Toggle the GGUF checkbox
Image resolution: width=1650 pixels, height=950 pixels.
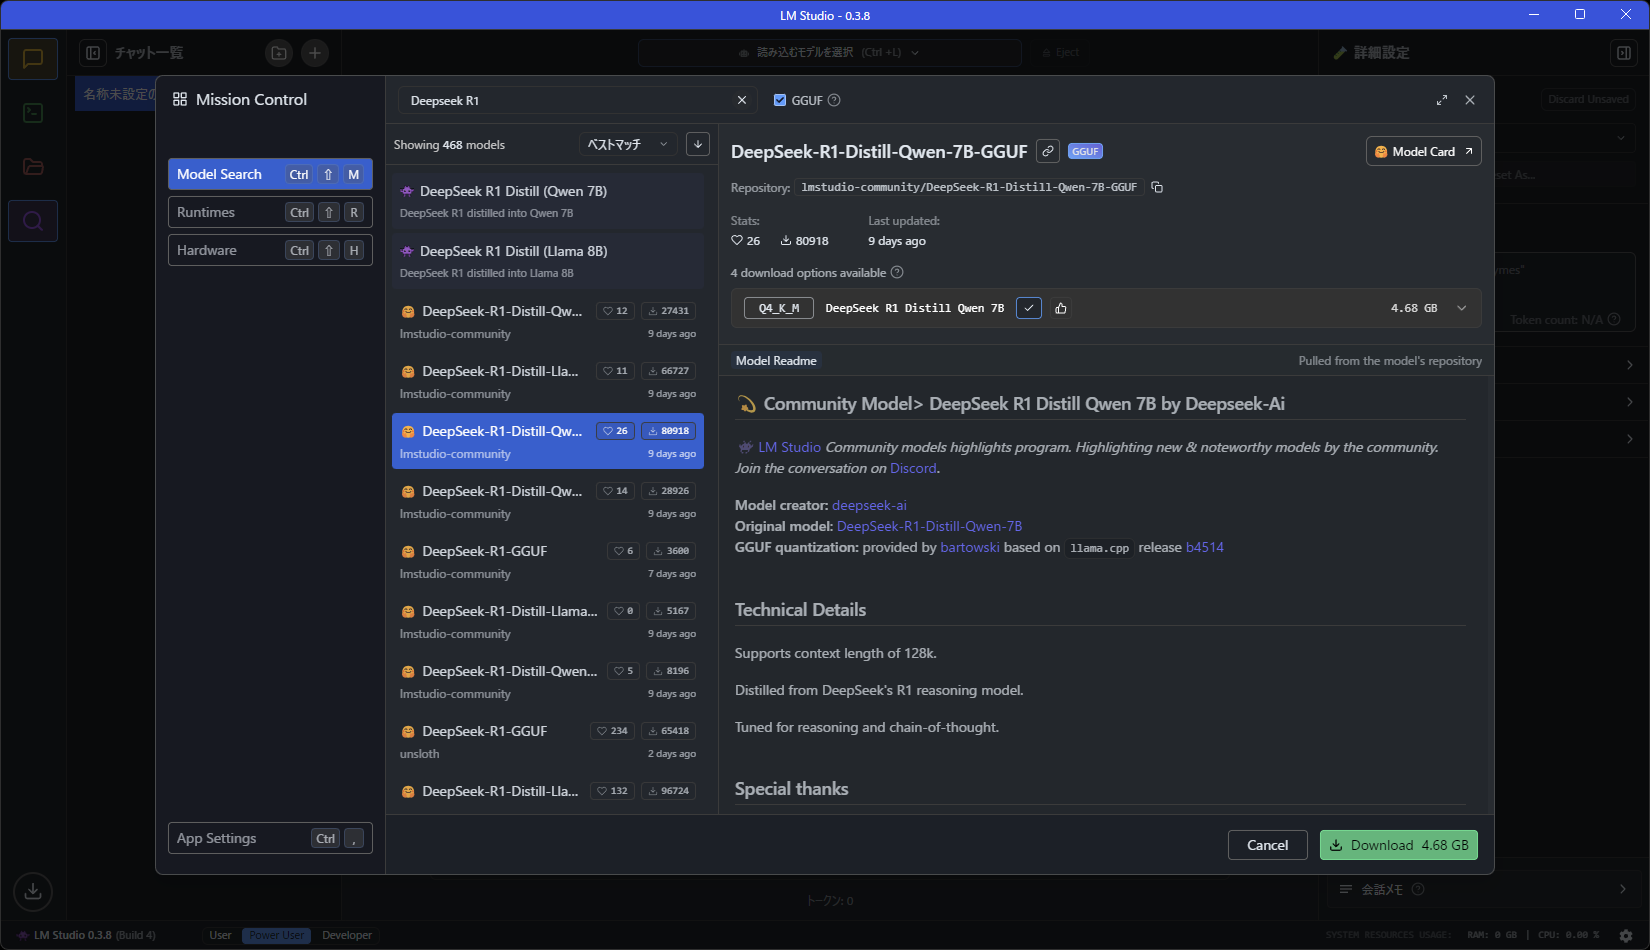[780, 100]
